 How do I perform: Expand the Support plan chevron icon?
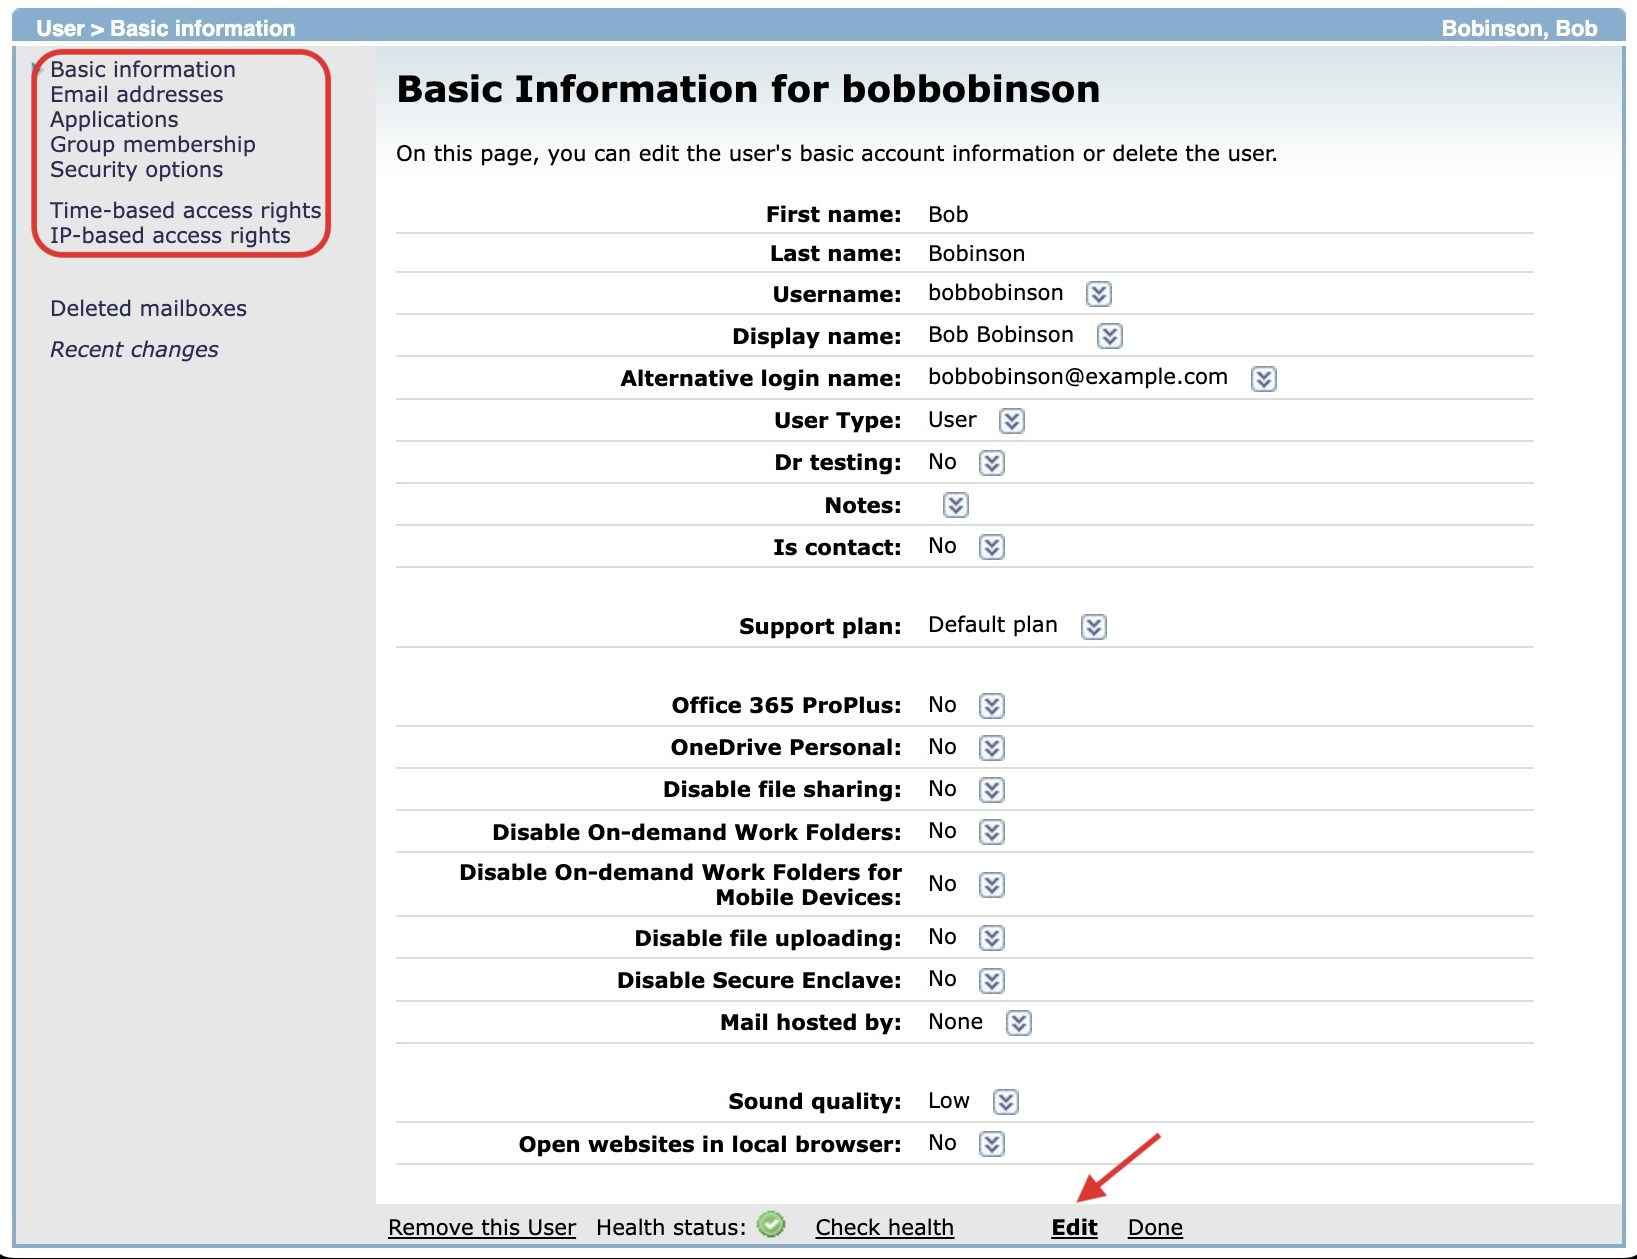coord(1093,627)
